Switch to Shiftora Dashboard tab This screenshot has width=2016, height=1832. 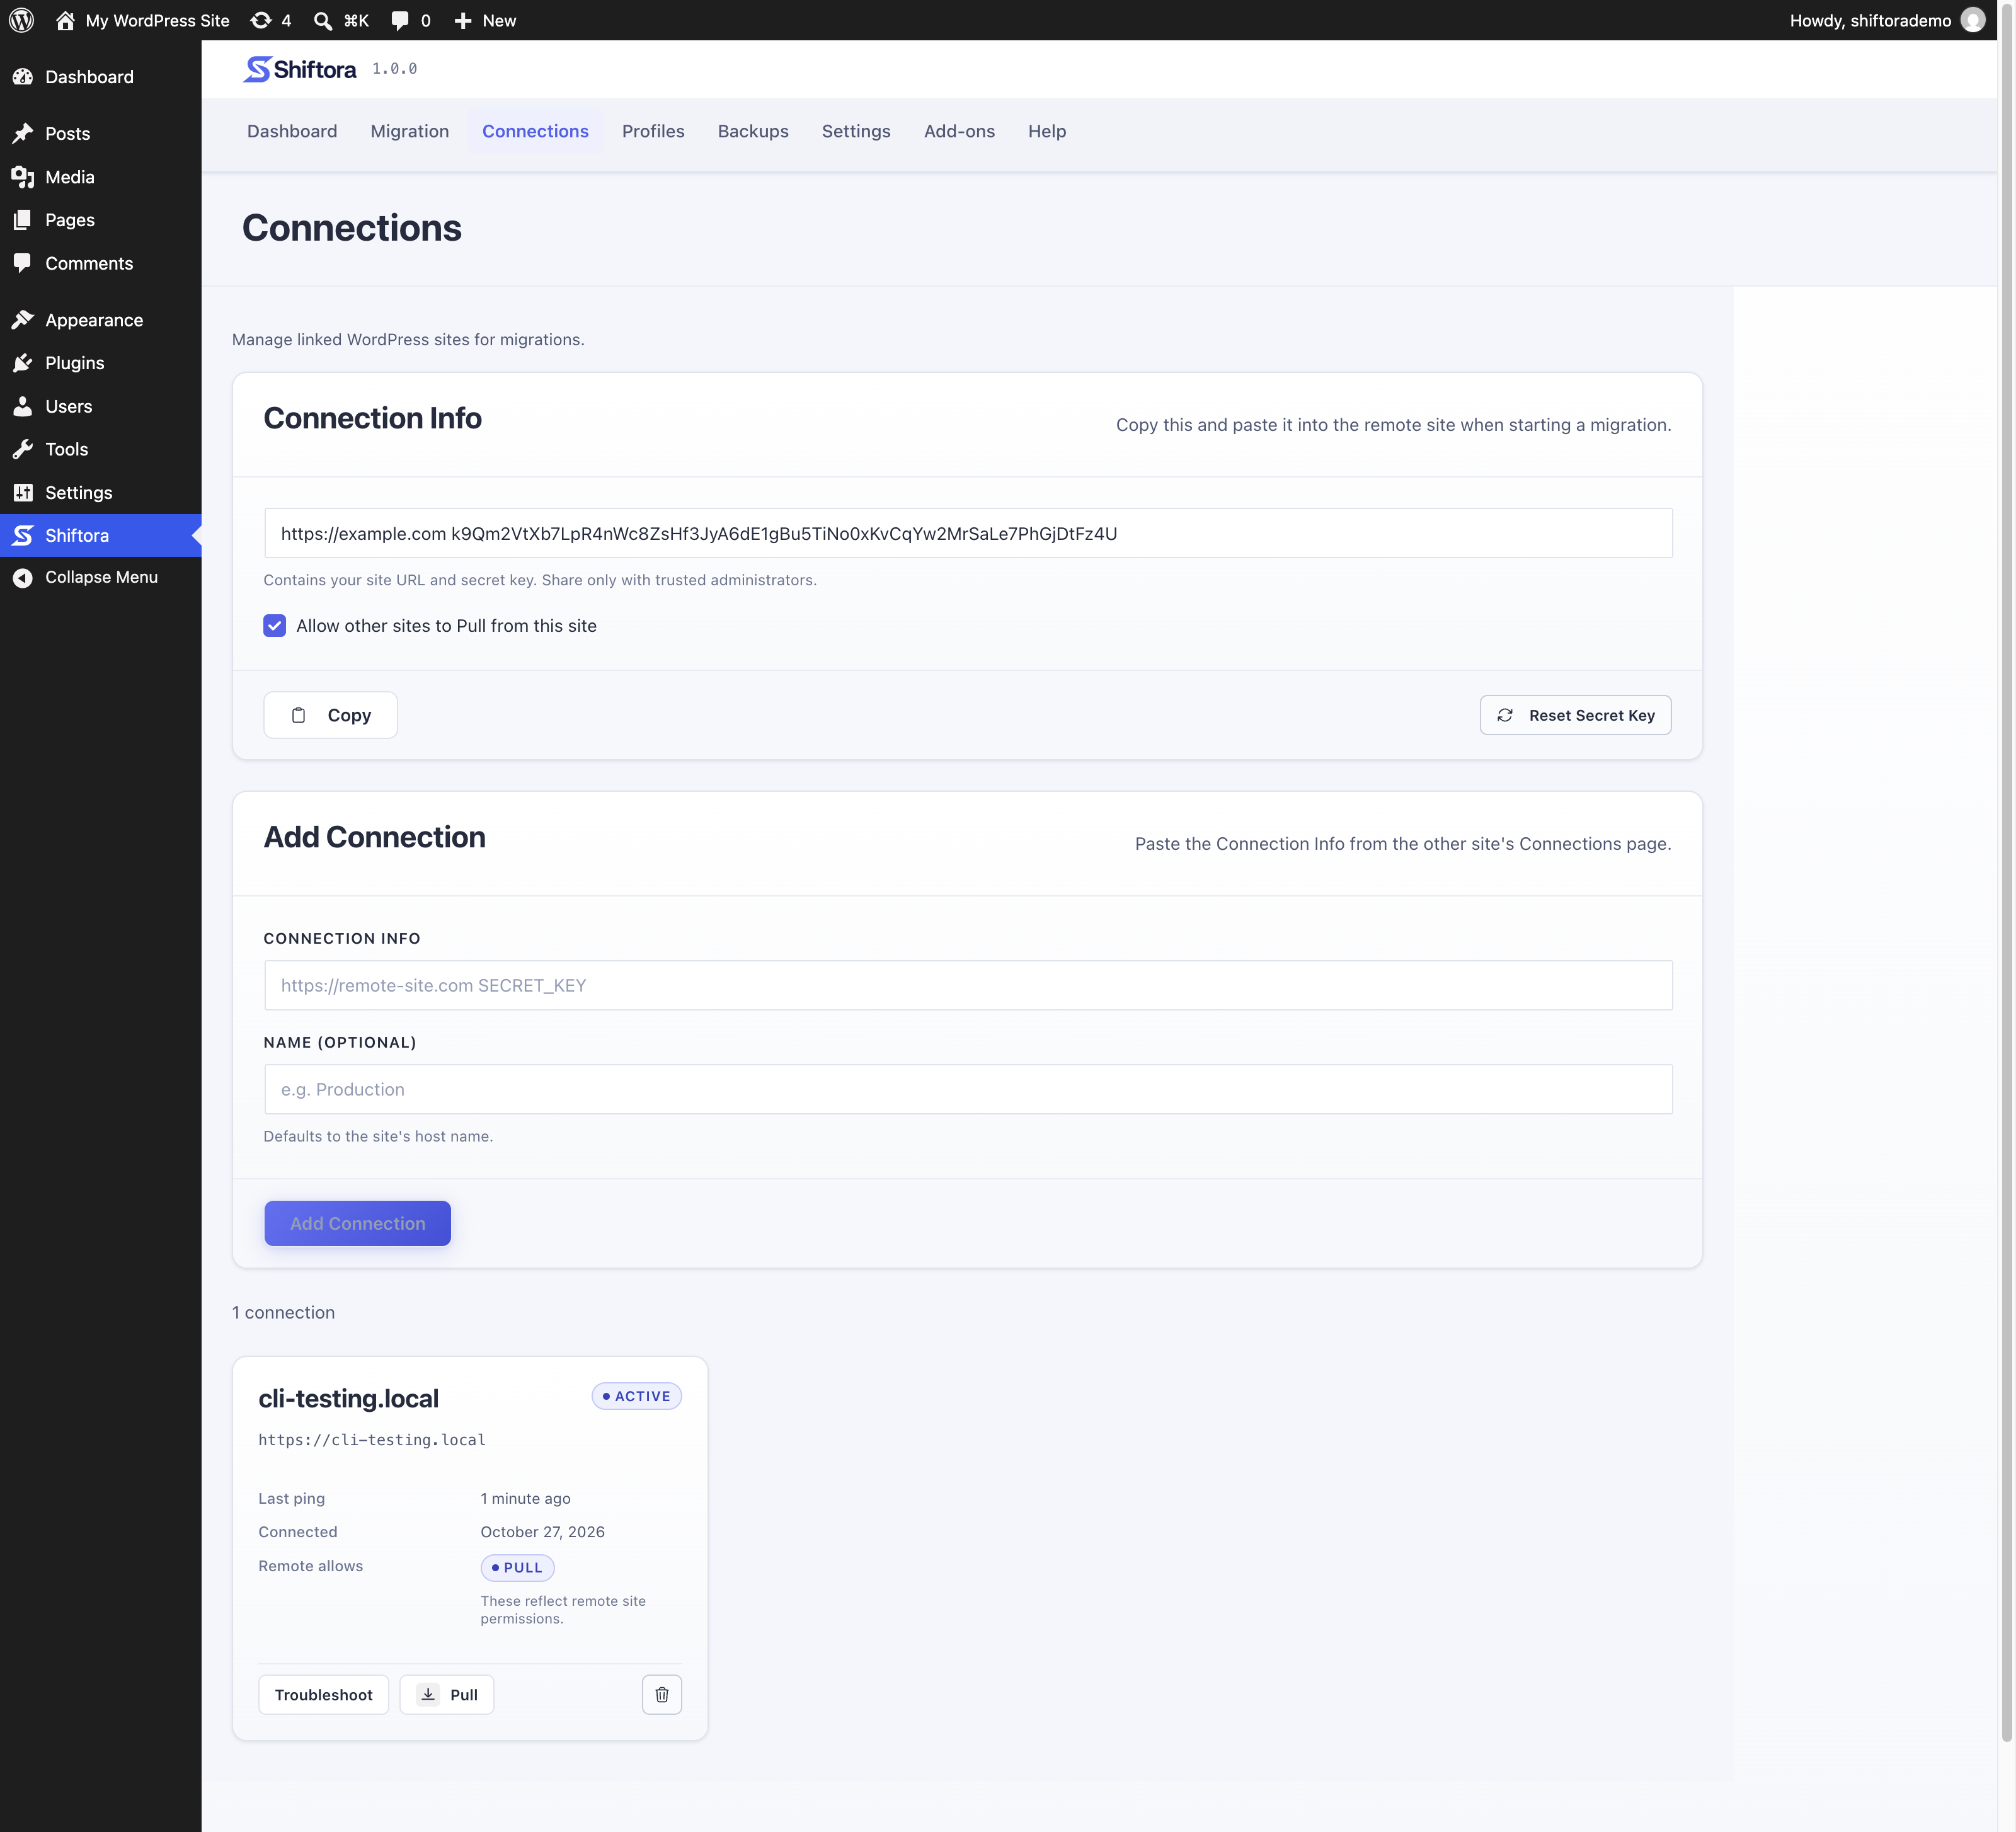(292, 131)
